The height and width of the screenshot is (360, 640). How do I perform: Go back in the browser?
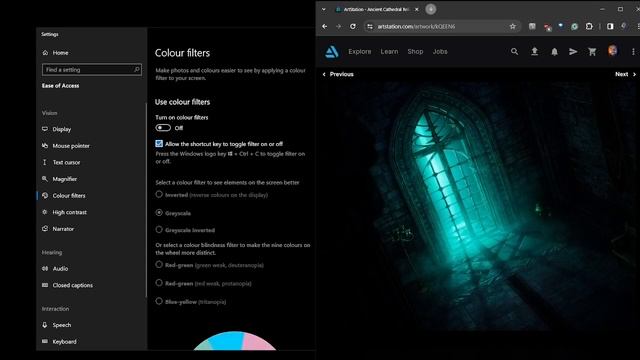point(324,26)
